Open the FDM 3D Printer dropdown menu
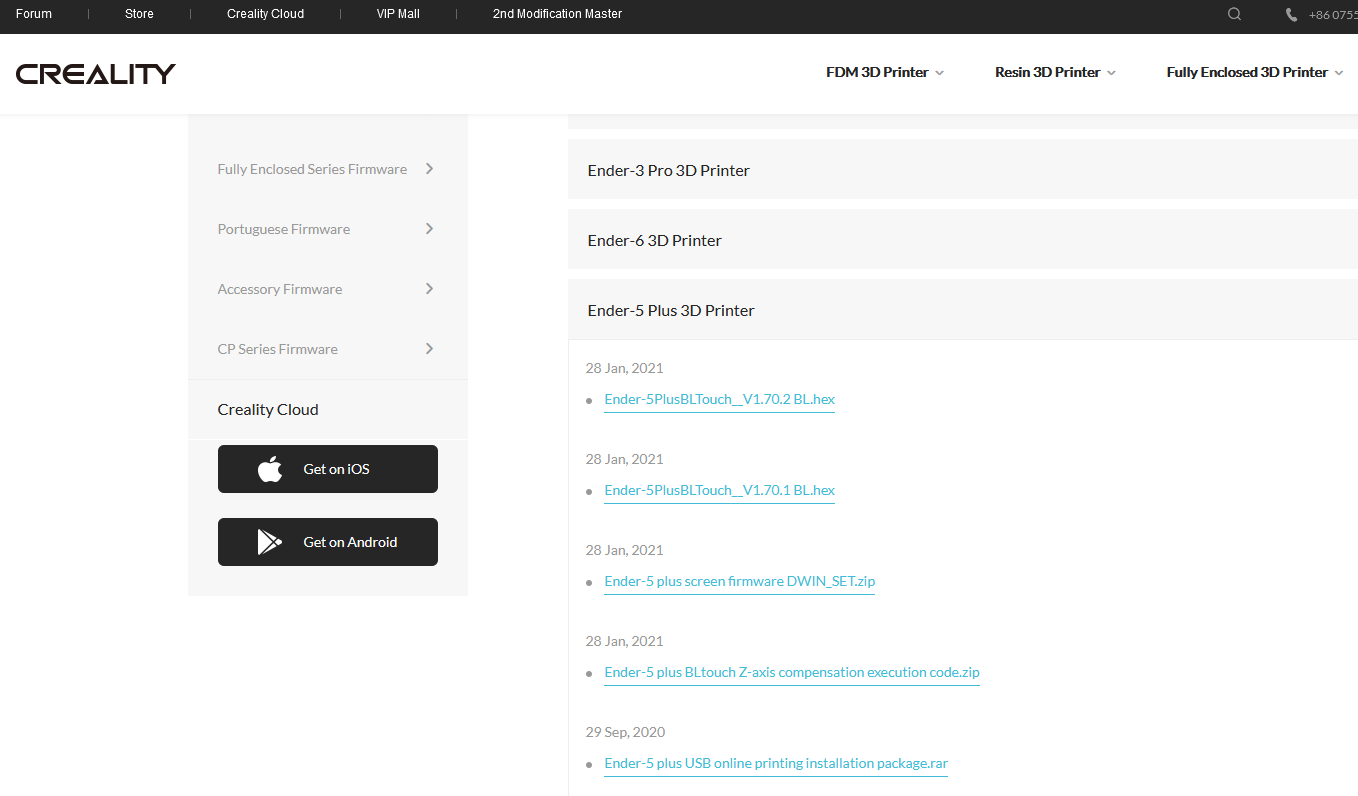 (x=885, y=72)
